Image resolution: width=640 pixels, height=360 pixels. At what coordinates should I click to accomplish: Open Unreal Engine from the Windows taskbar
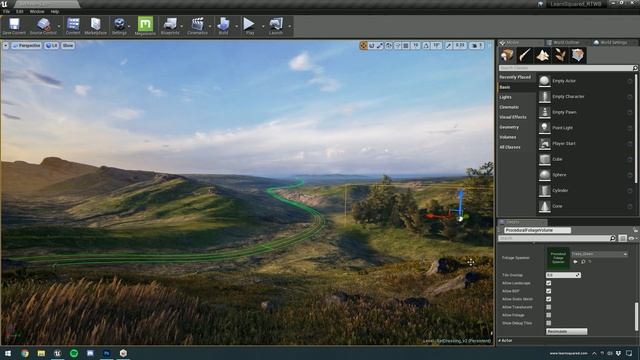point(57,353)
